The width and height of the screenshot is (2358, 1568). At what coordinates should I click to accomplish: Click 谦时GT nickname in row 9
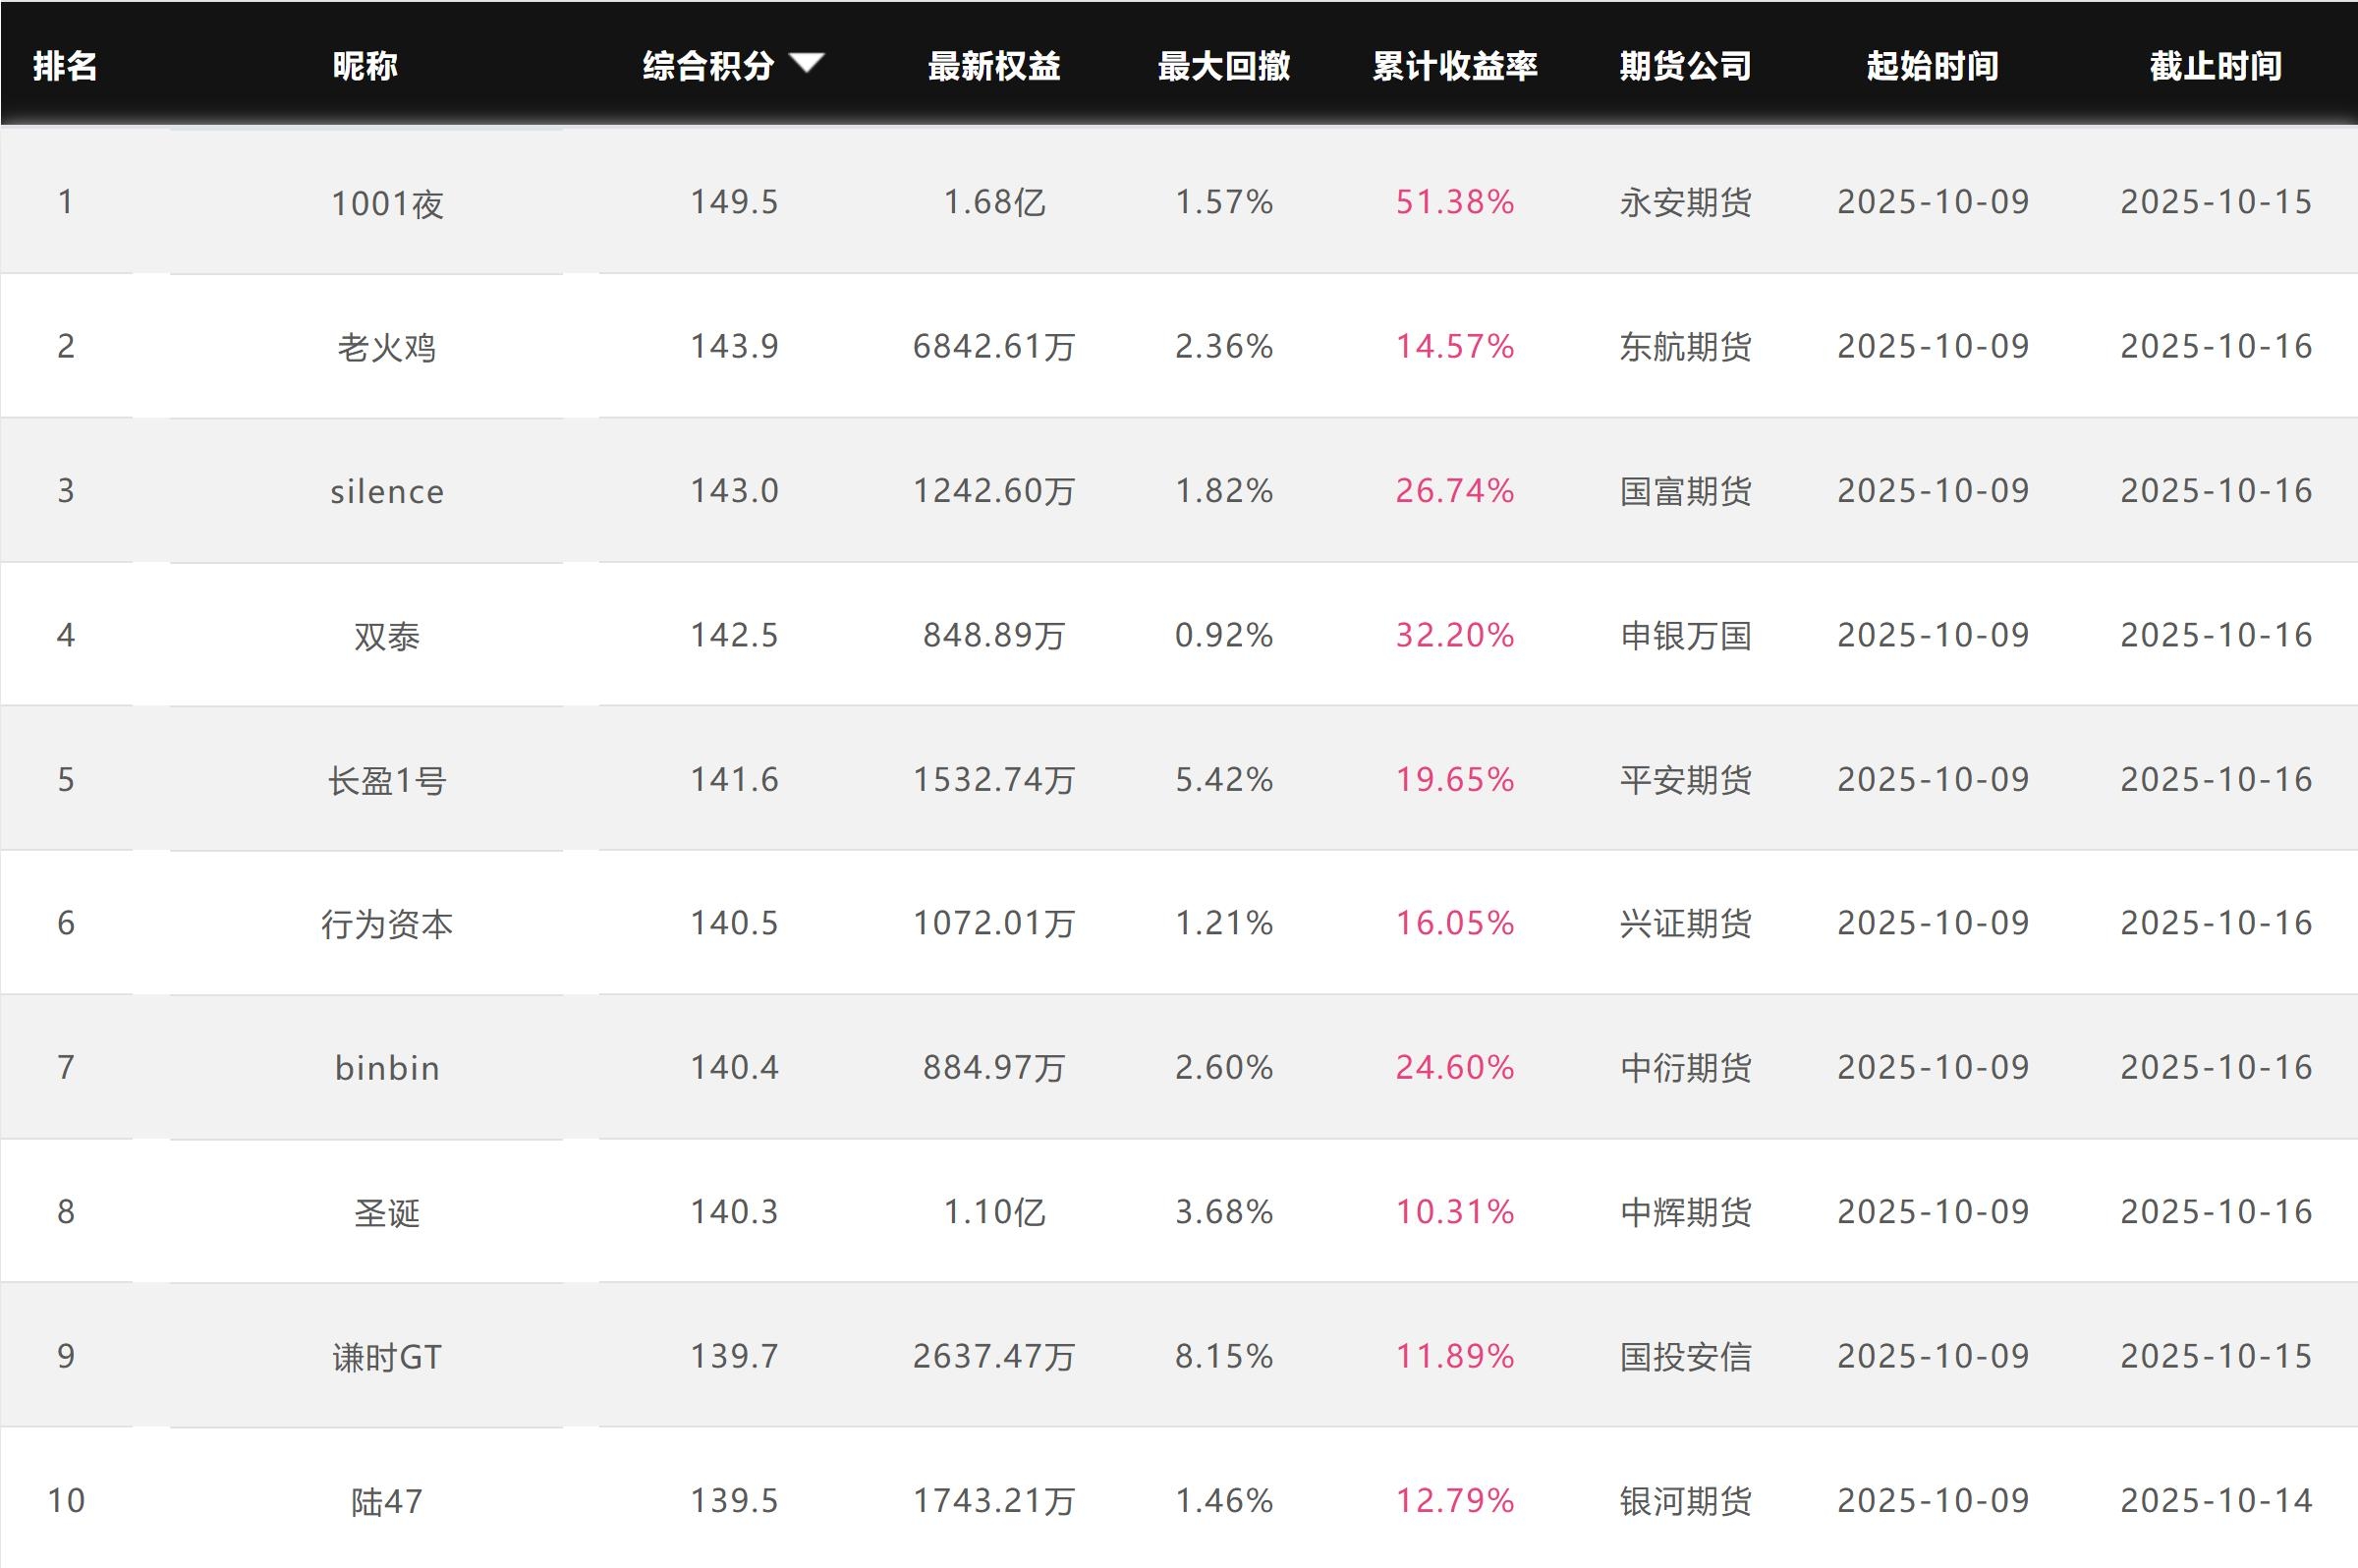coord(387,1357)
